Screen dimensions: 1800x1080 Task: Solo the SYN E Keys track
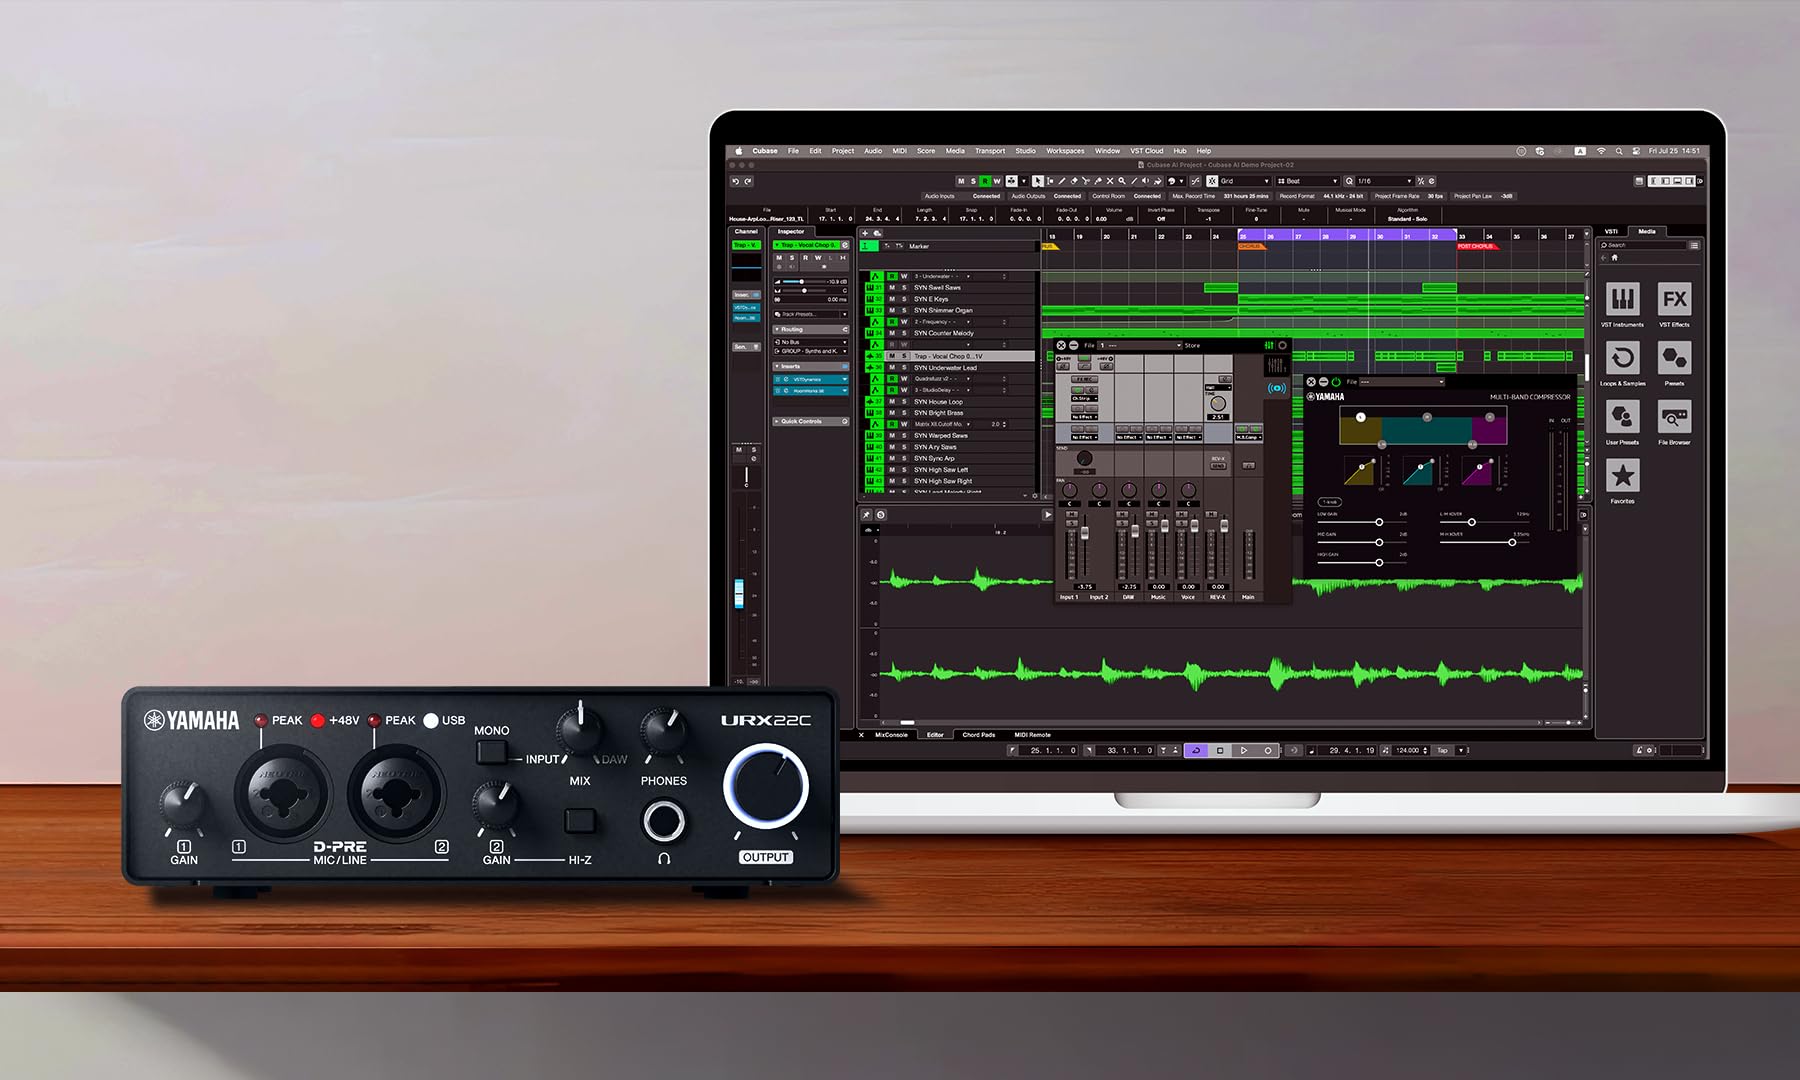(904, 299)
